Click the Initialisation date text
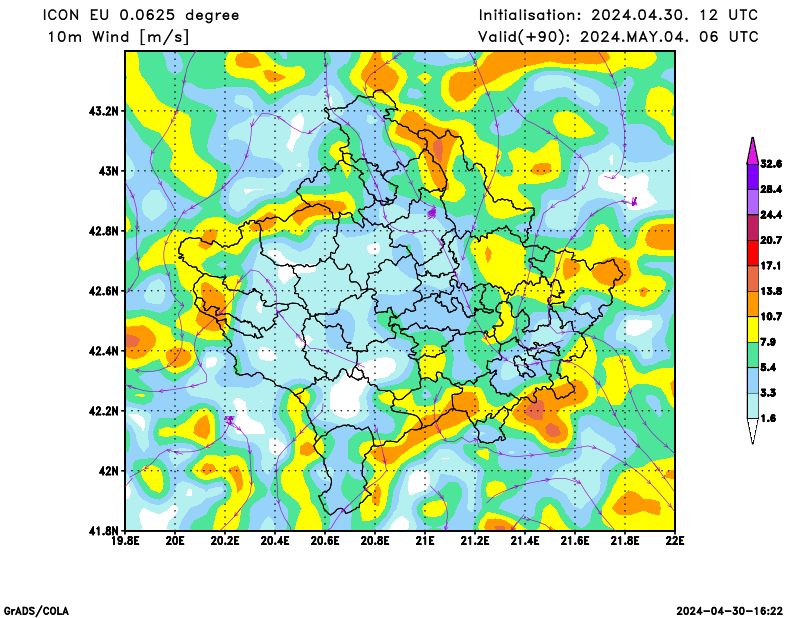 tap(618, 15)
